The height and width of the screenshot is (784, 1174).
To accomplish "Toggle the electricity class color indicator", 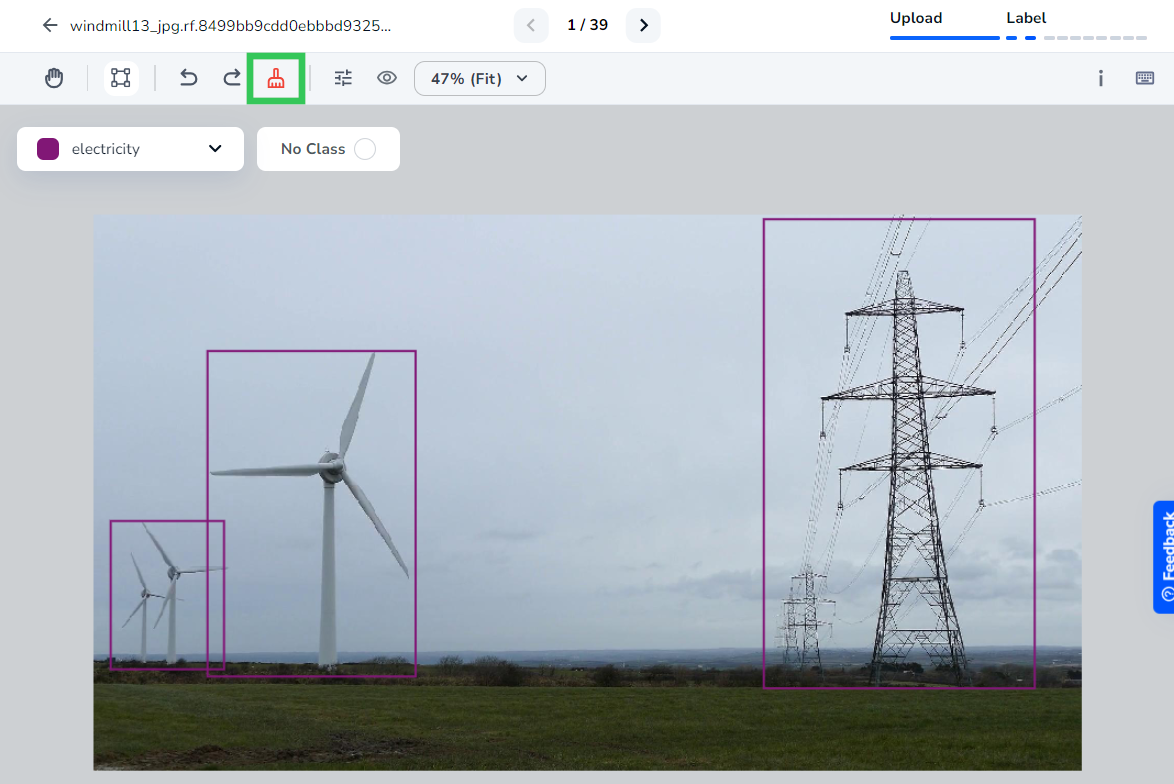I will pyautogui.click(x=47, y=148).
